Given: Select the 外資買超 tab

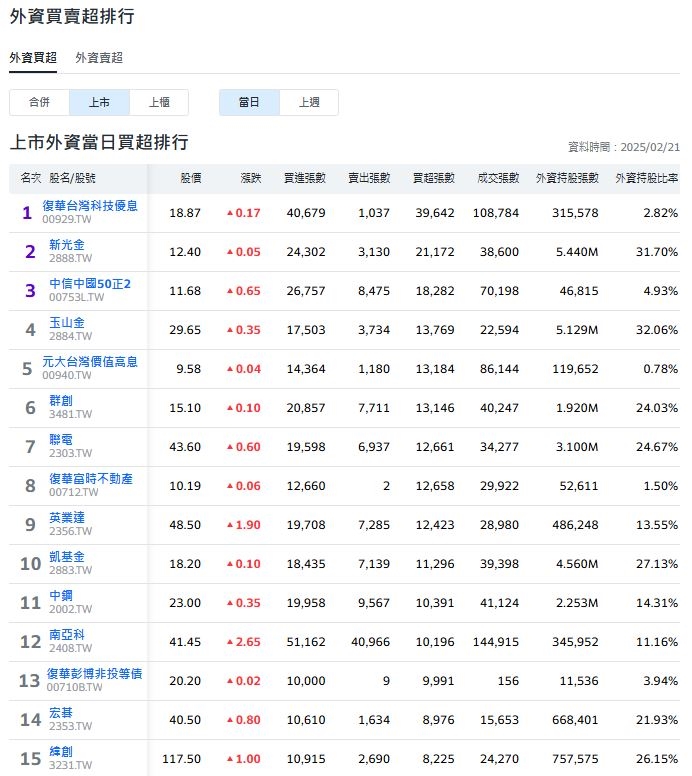Looking at the screenshot, I should click(33, 58).
